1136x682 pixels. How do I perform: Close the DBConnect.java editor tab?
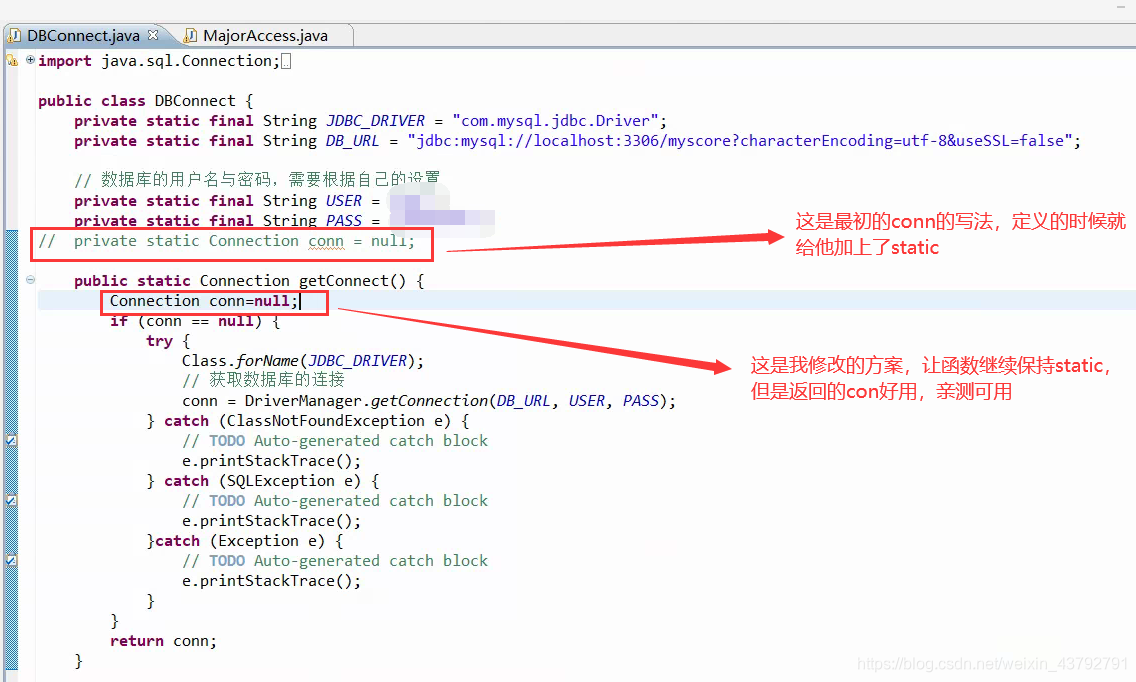(x=152, y=33)
